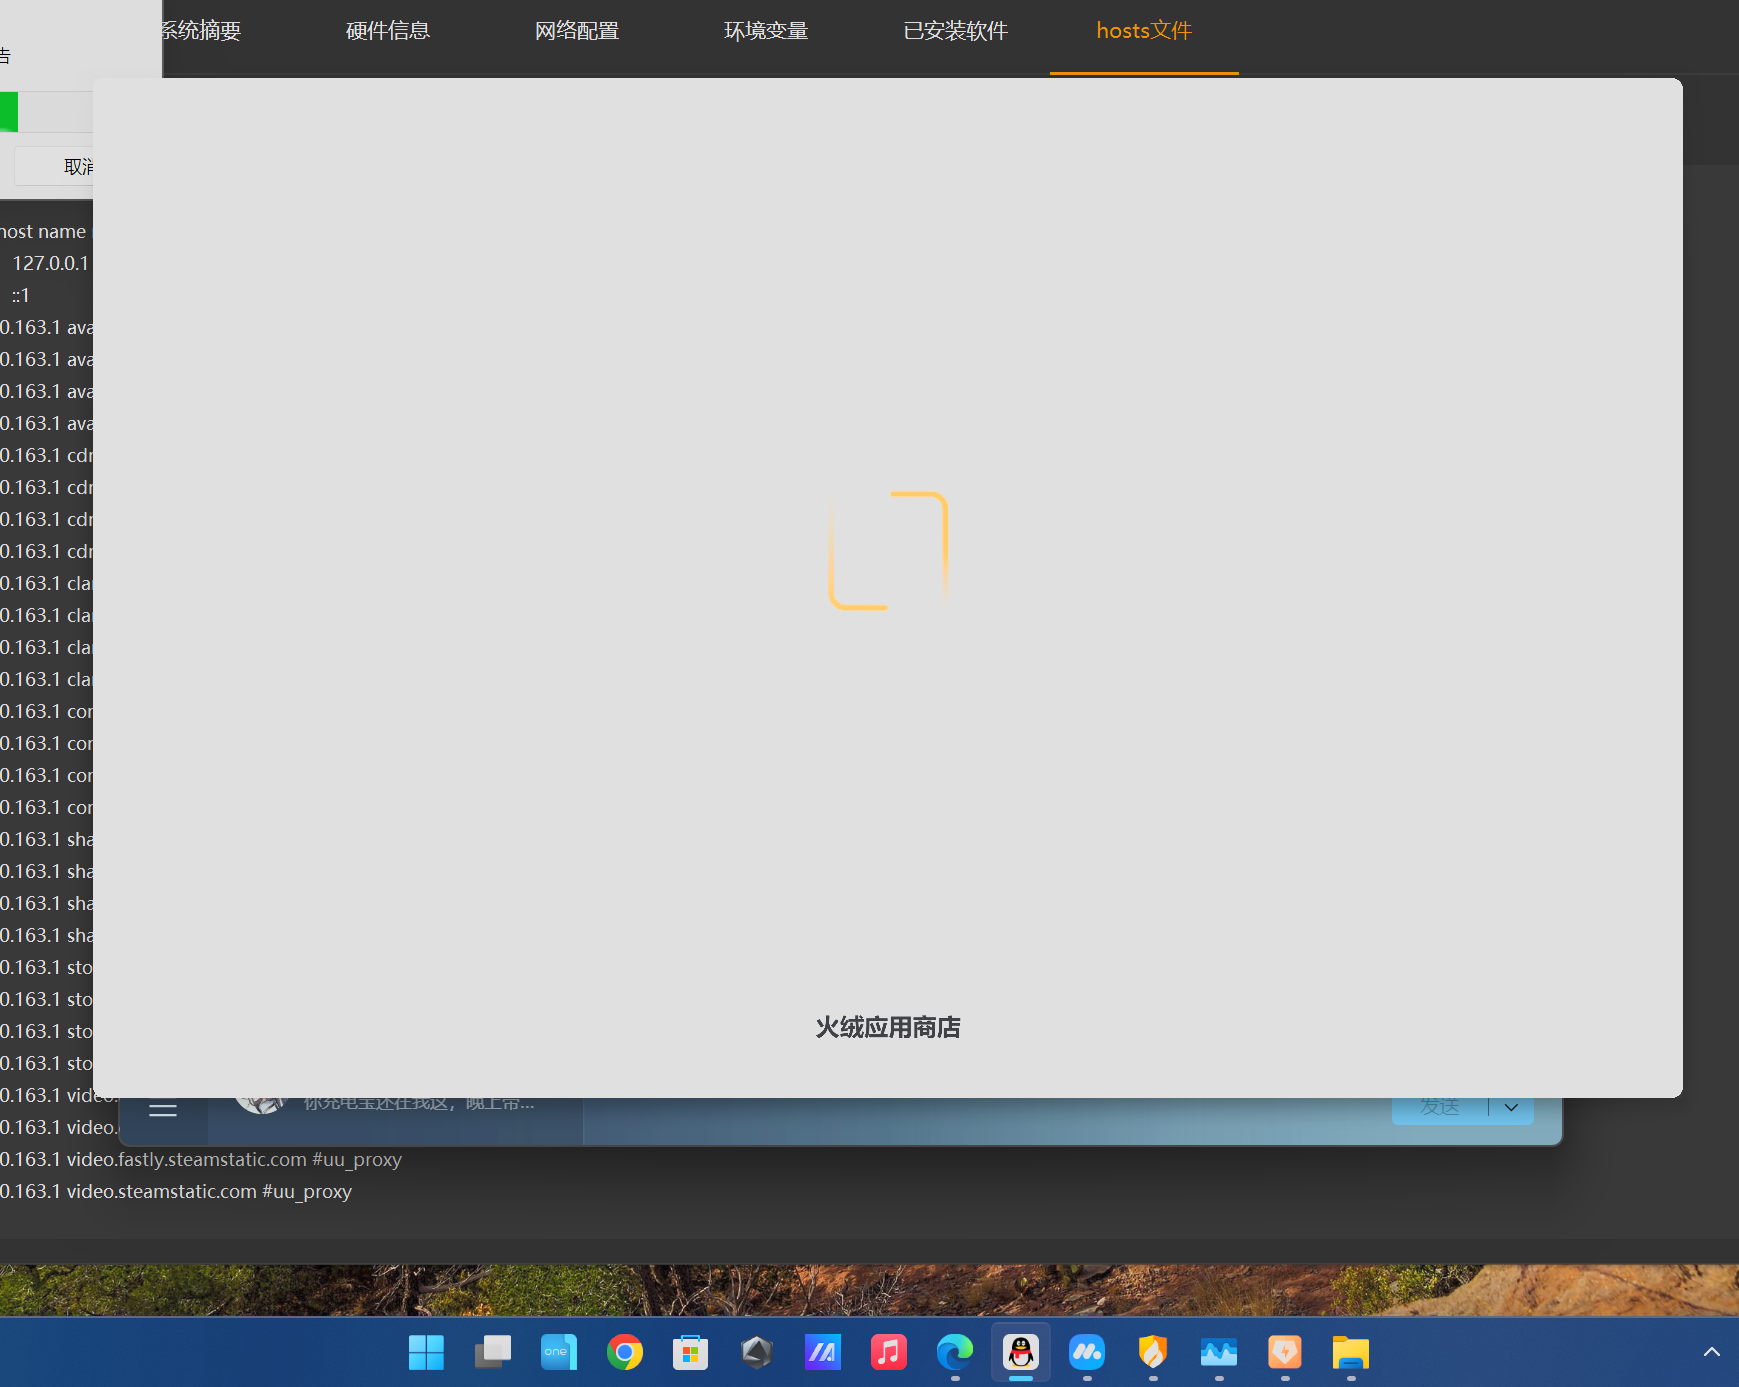Open the purple slanted-stripes app on taskbar

coord(823,1353)
